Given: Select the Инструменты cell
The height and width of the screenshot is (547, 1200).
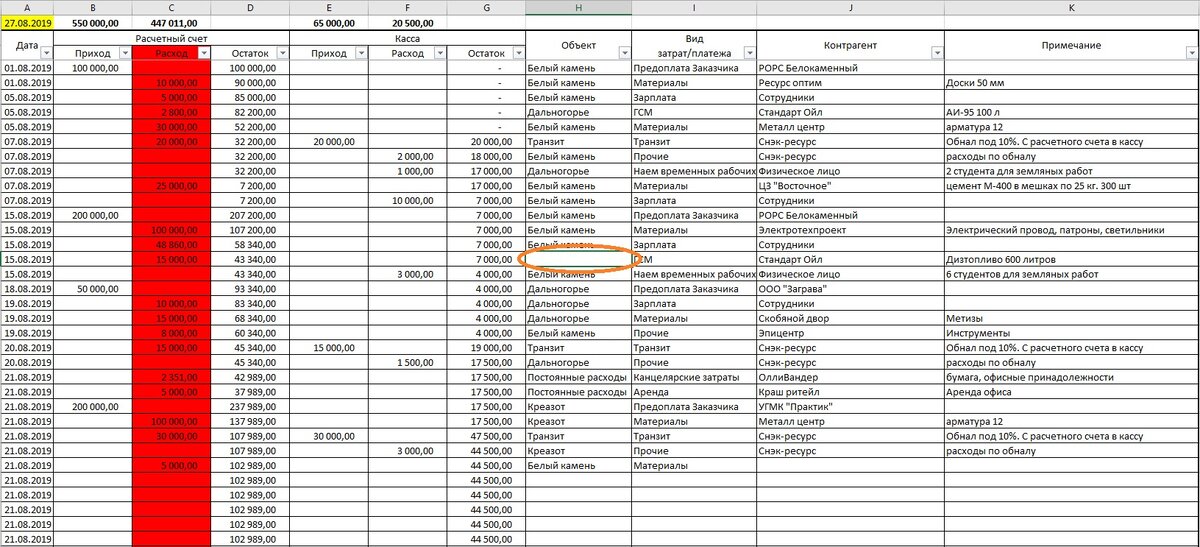Looking at the screenshot, I should [1072, 333].
